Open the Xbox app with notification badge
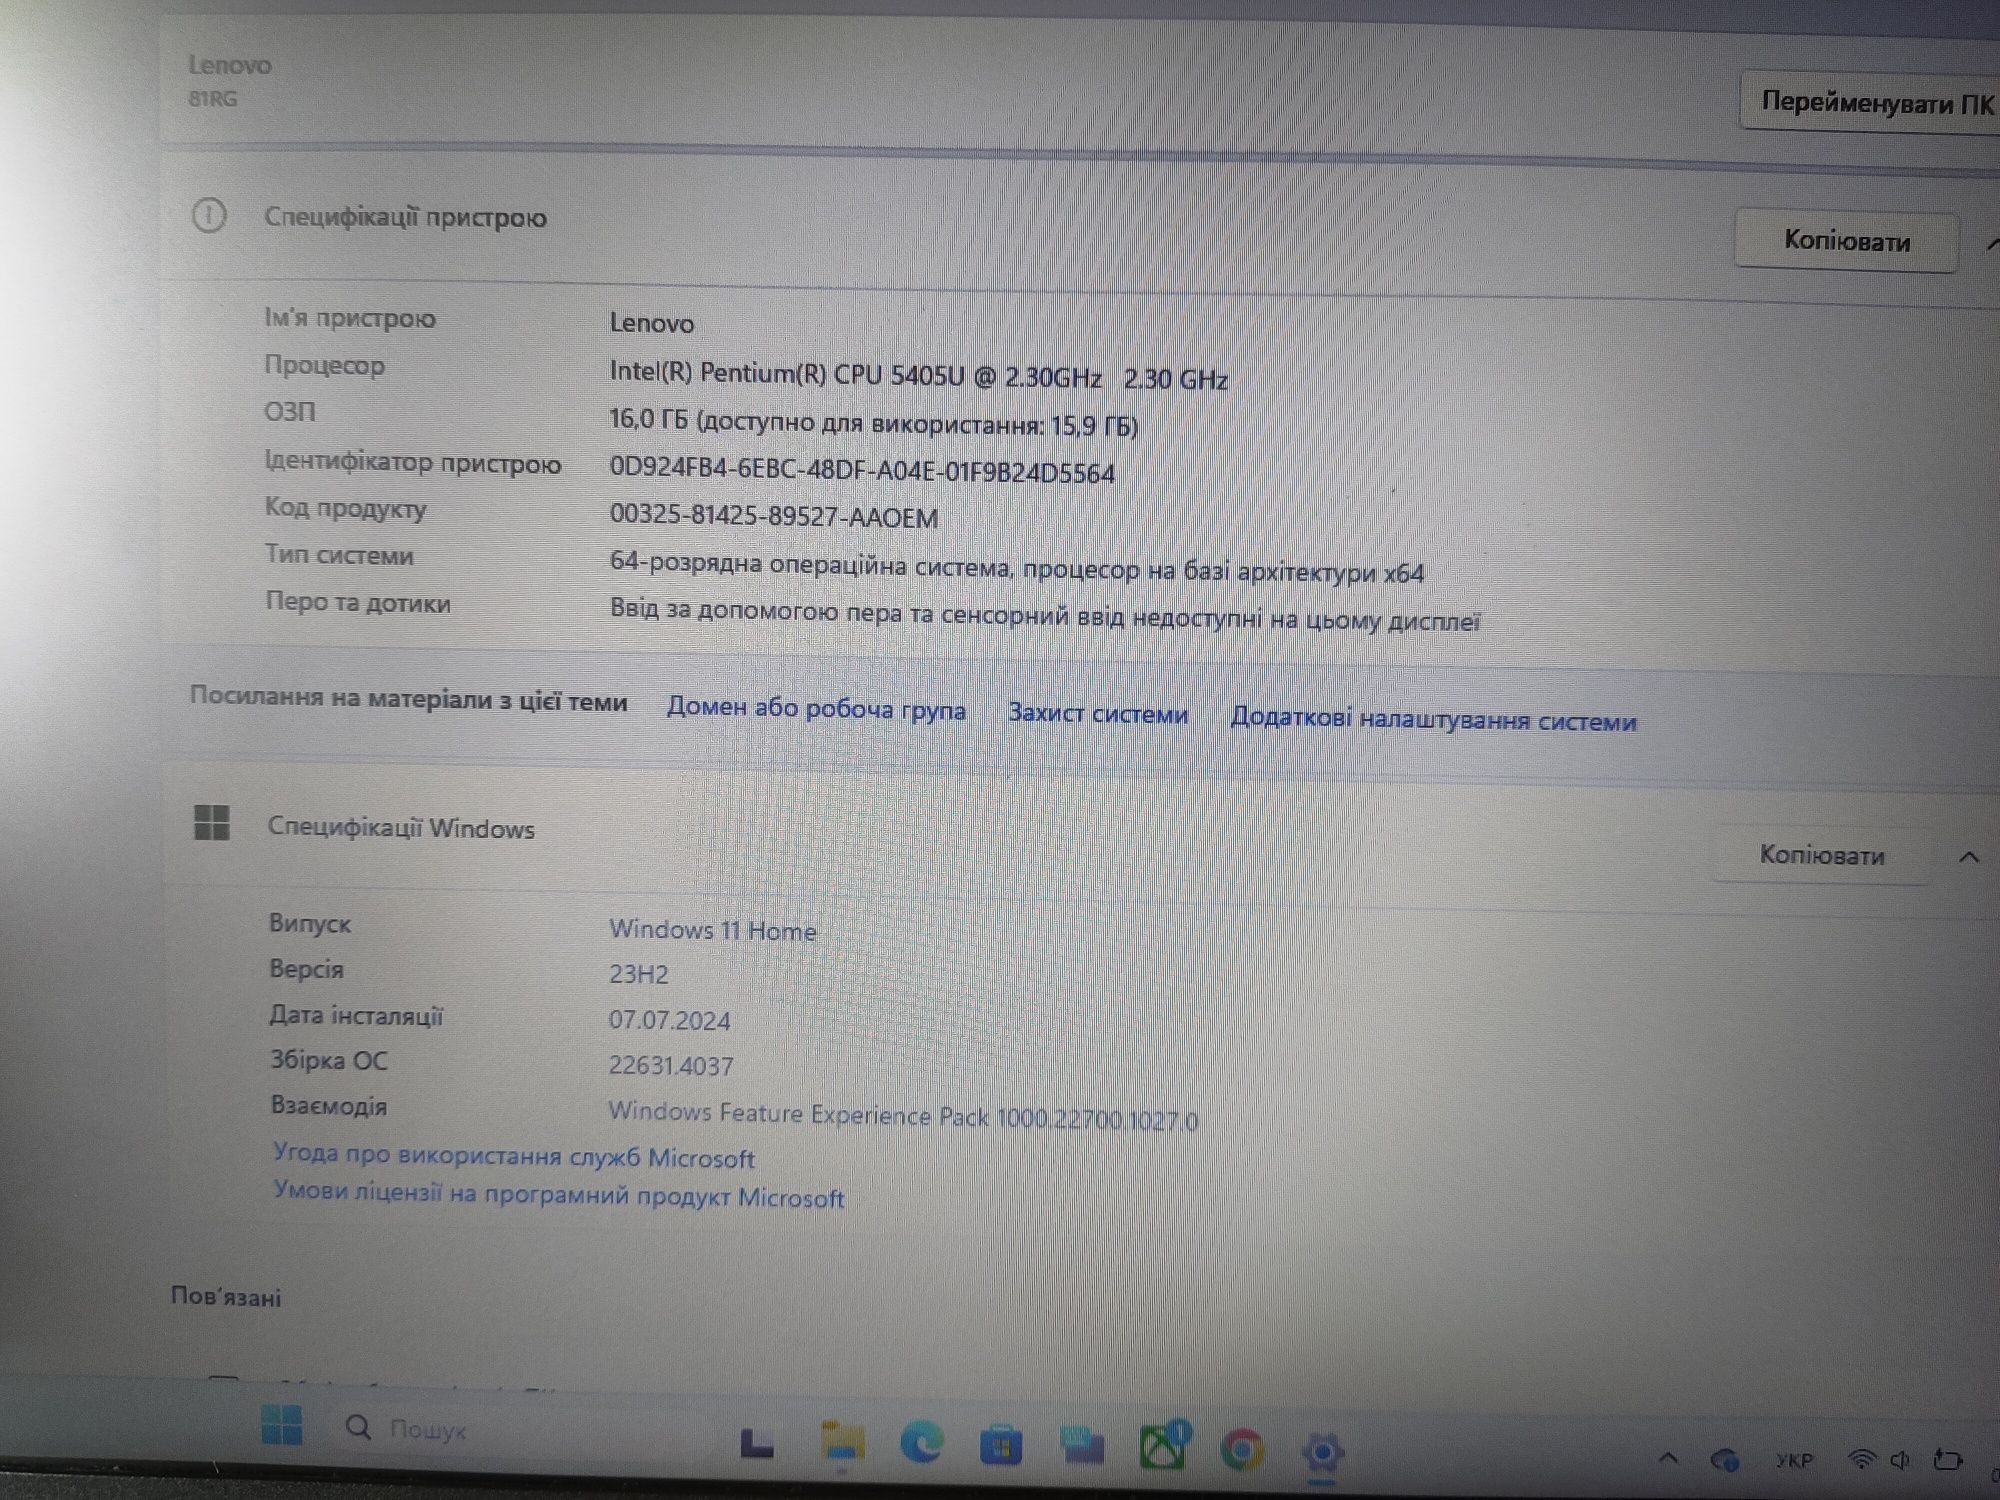Image resolution: width=2000 pixels, height=1500 pixels. [1163, 1446]
